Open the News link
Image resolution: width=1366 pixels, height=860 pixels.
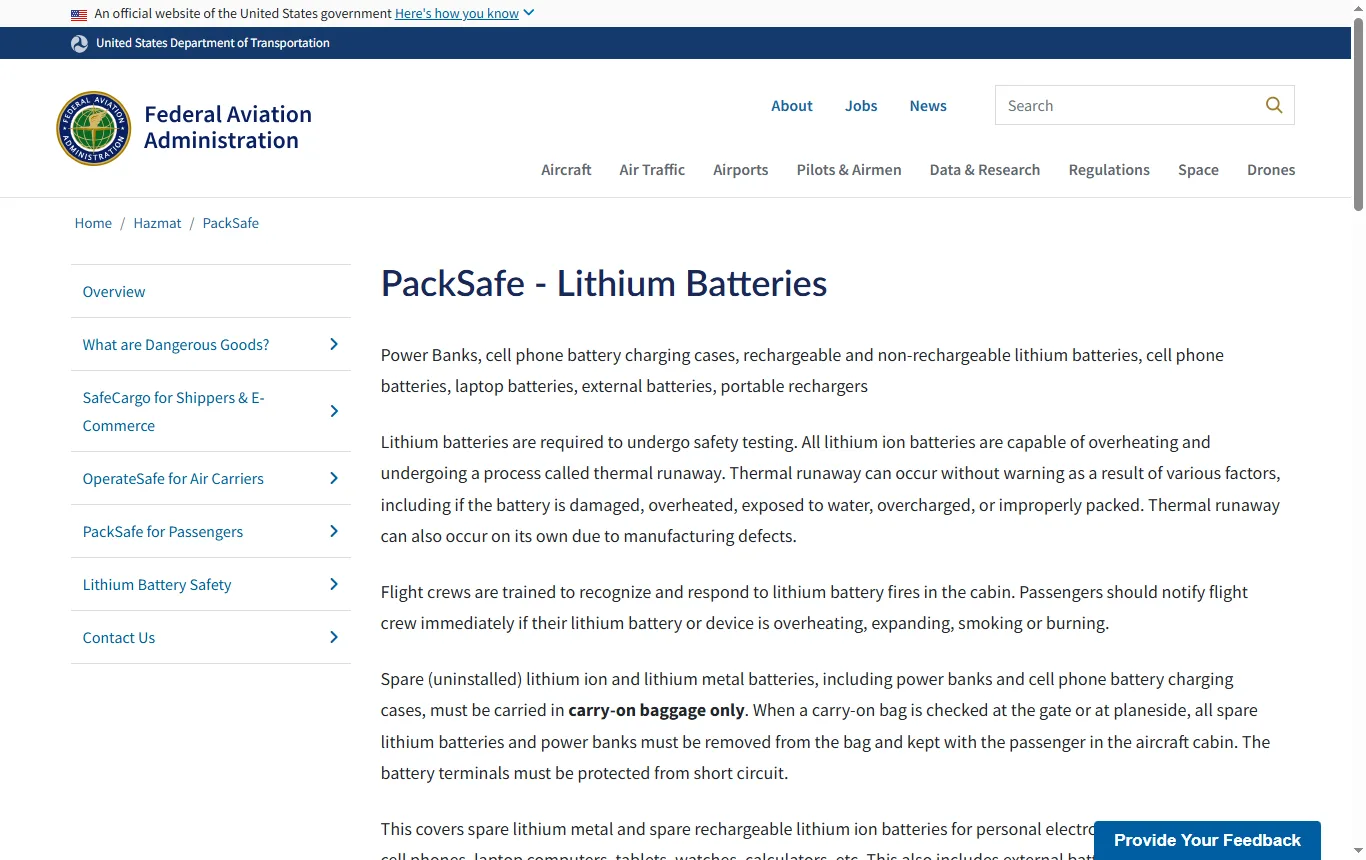click(x=928, y=106)
